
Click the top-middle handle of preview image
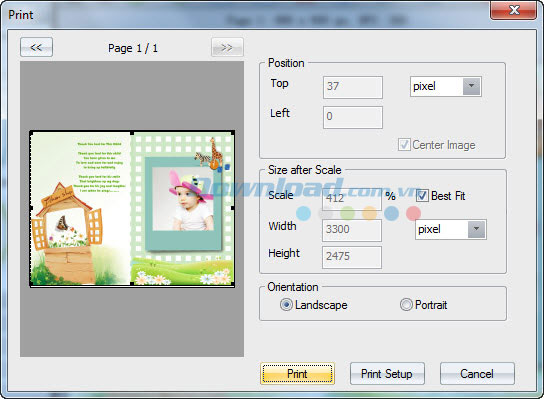(x=132, y=133)
